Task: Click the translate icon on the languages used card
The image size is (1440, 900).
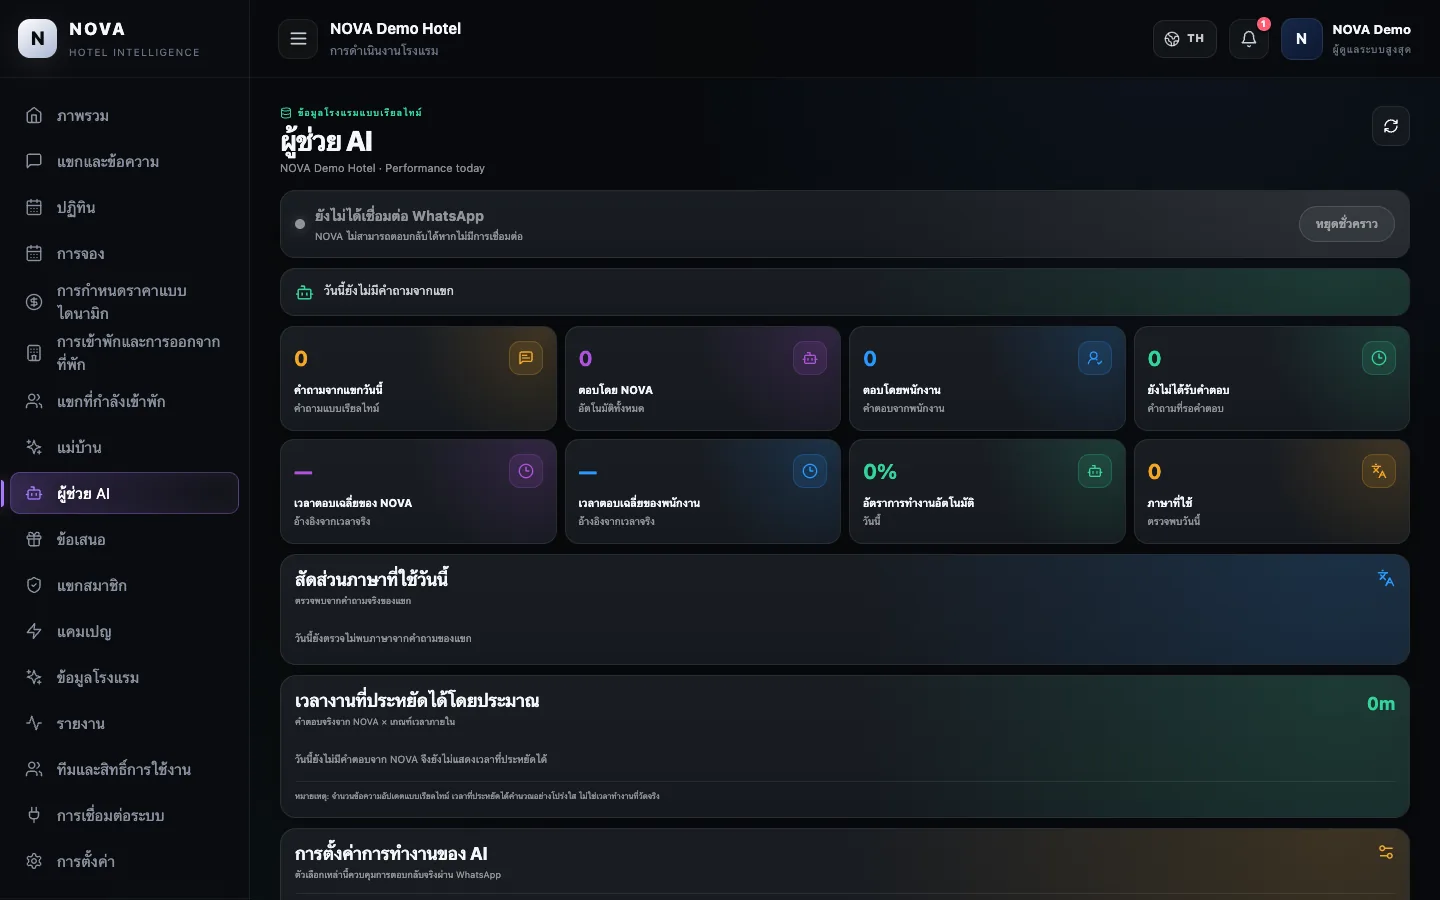Action: 1379,471
